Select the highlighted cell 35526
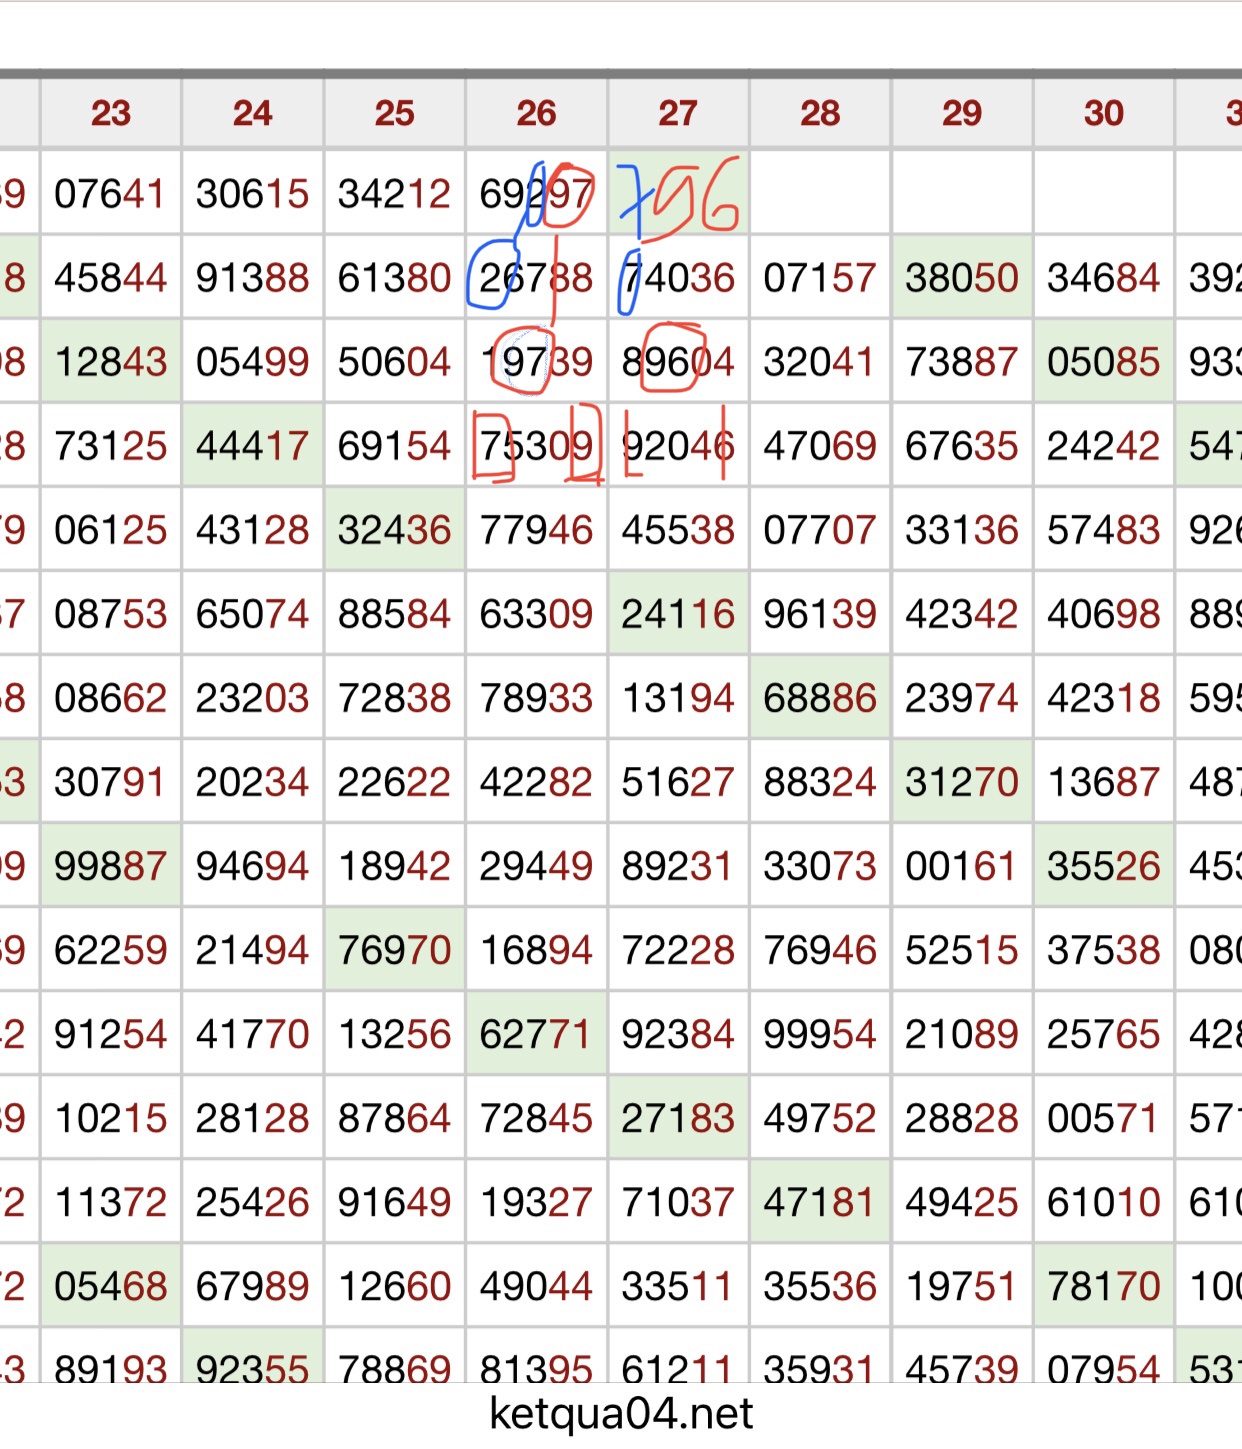The width and height of the screenshot is (1242, 1449). (x=1103, y=867)
